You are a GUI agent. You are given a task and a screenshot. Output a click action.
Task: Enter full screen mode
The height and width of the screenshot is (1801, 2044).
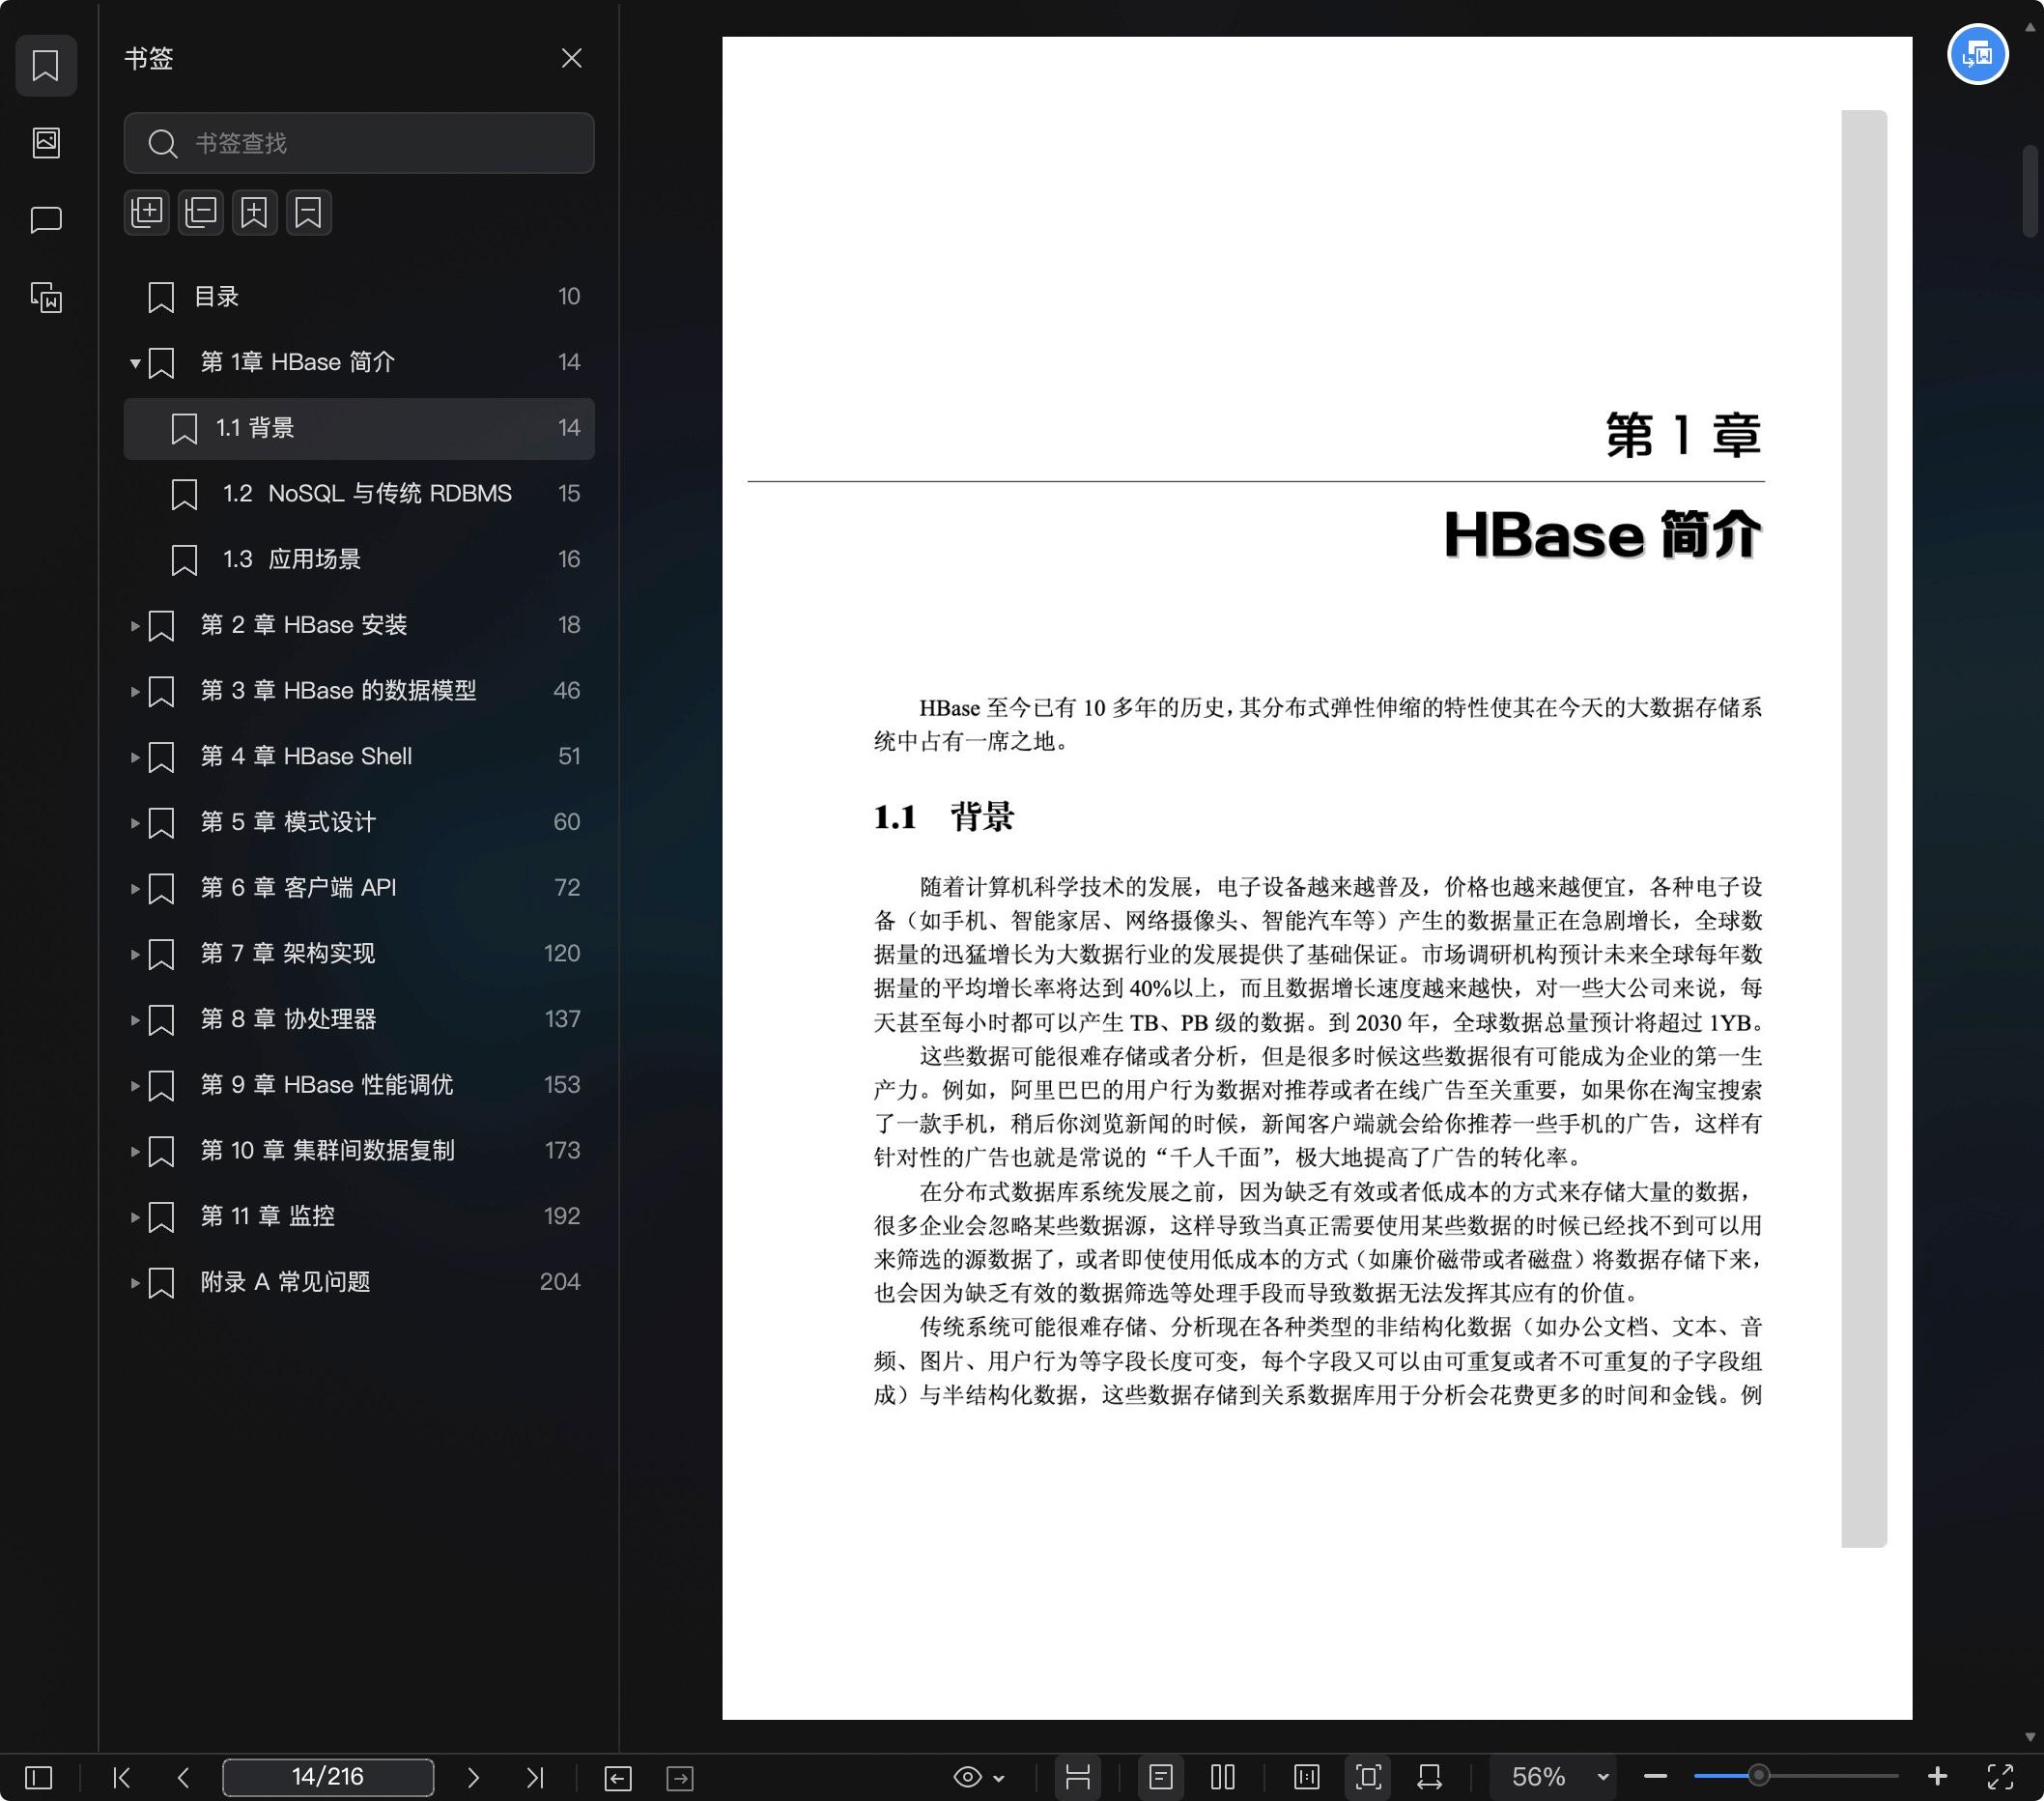2000,1777
